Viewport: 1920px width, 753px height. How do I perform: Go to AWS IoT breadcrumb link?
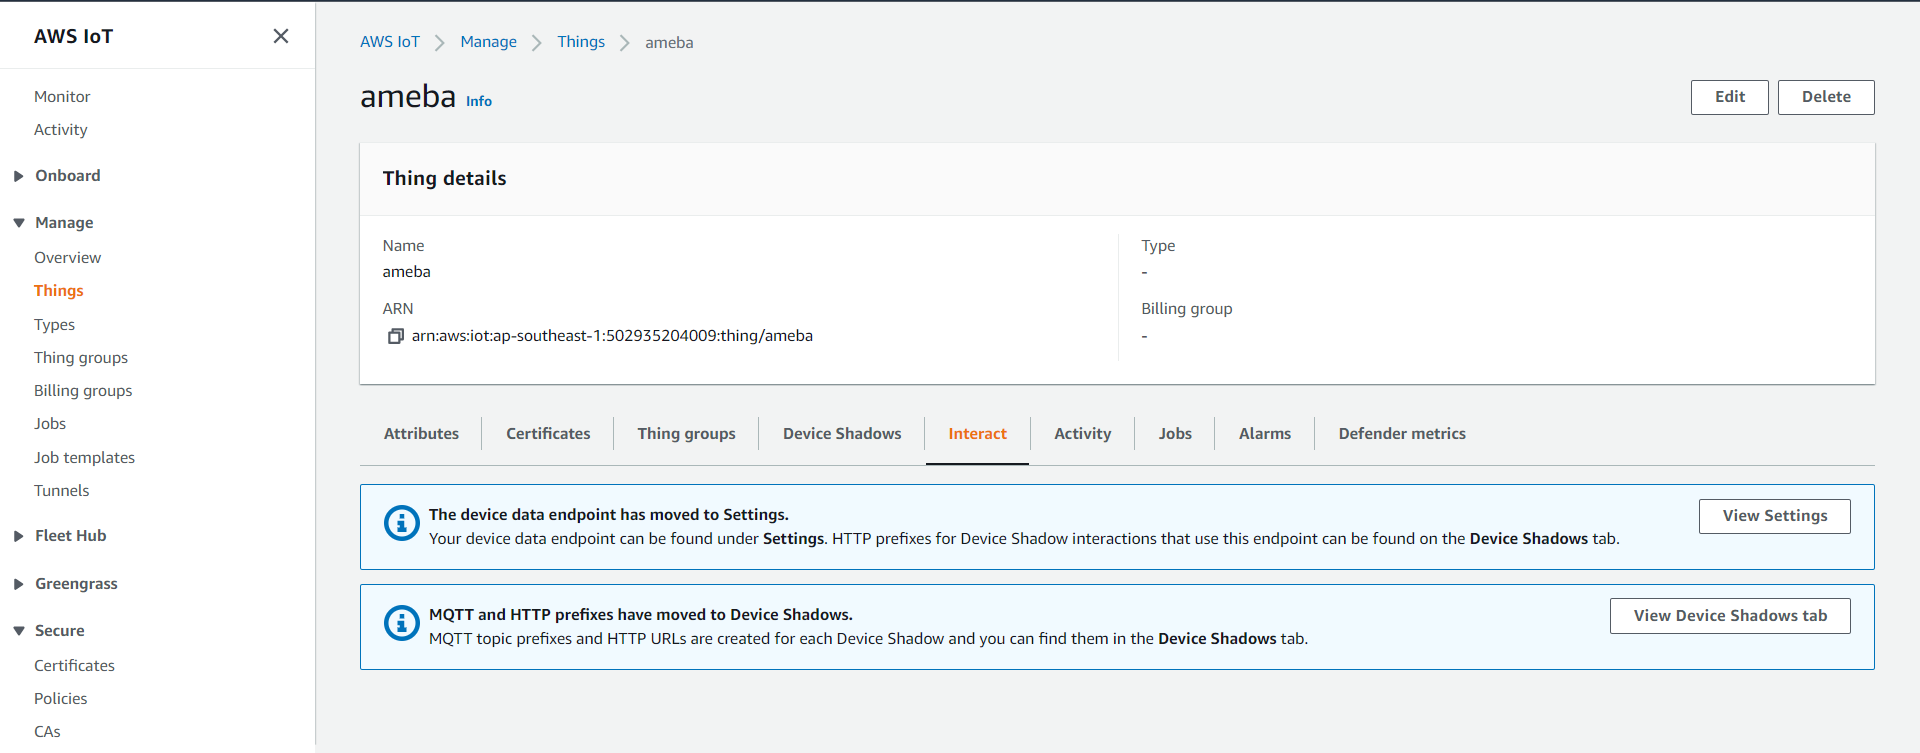pyautogui.click(x=390, y=42)
